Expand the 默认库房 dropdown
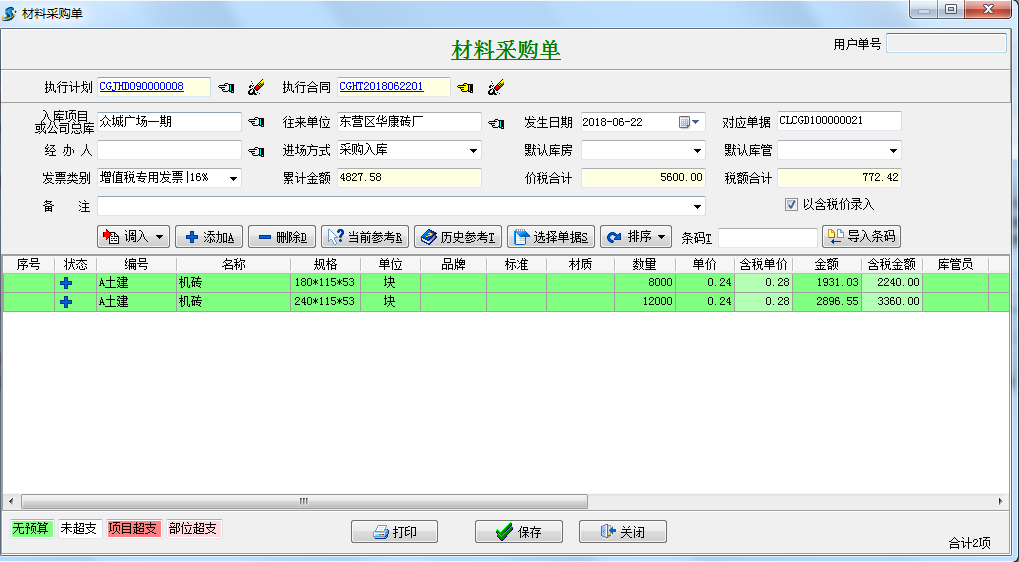 (x=697, y=151)
